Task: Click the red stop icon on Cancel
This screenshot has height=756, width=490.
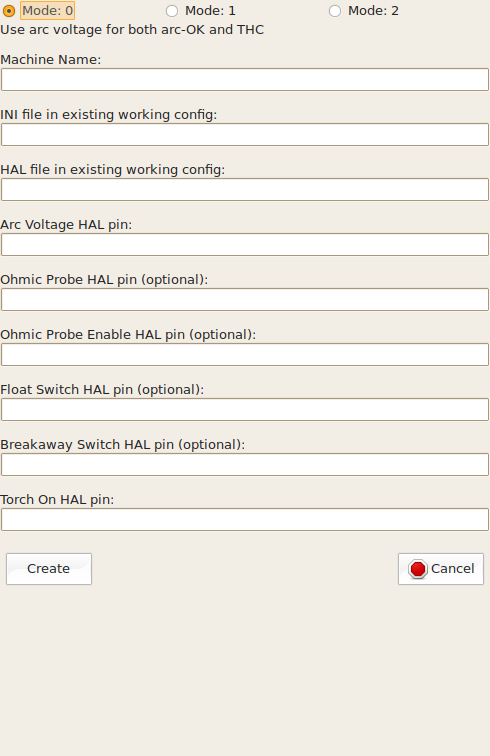Action: coord(418,569)
